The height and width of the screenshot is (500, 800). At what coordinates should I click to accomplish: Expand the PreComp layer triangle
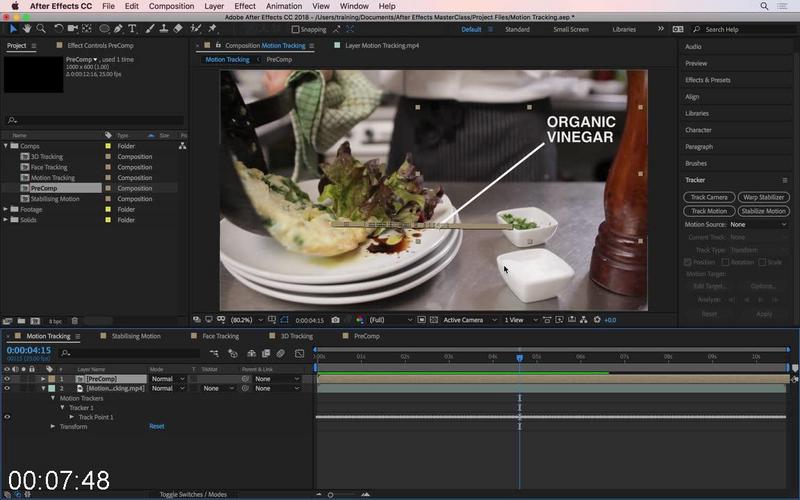click(43, 379)
